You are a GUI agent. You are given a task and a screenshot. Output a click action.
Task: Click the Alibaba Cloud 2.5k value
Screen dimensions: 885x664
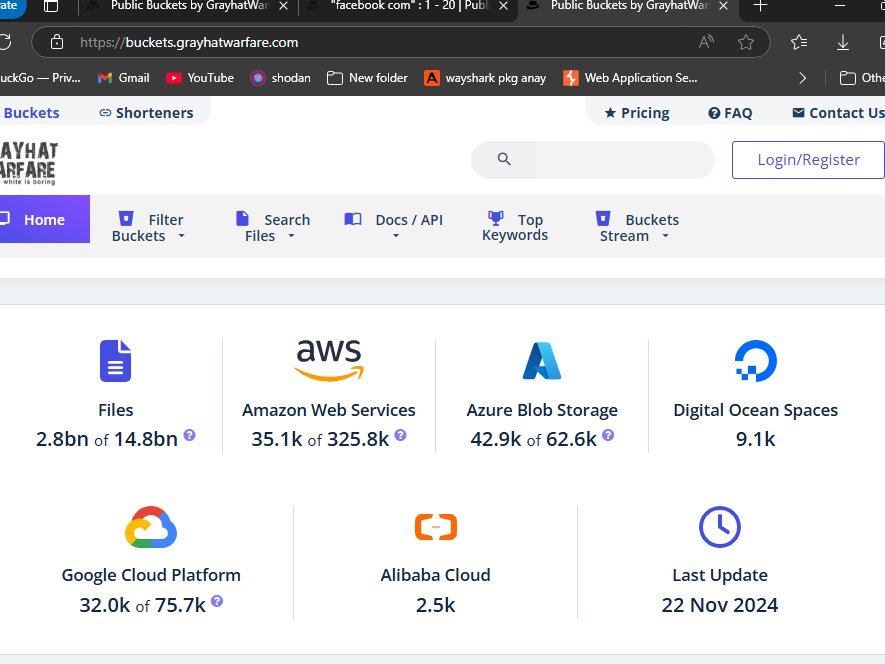436,605
